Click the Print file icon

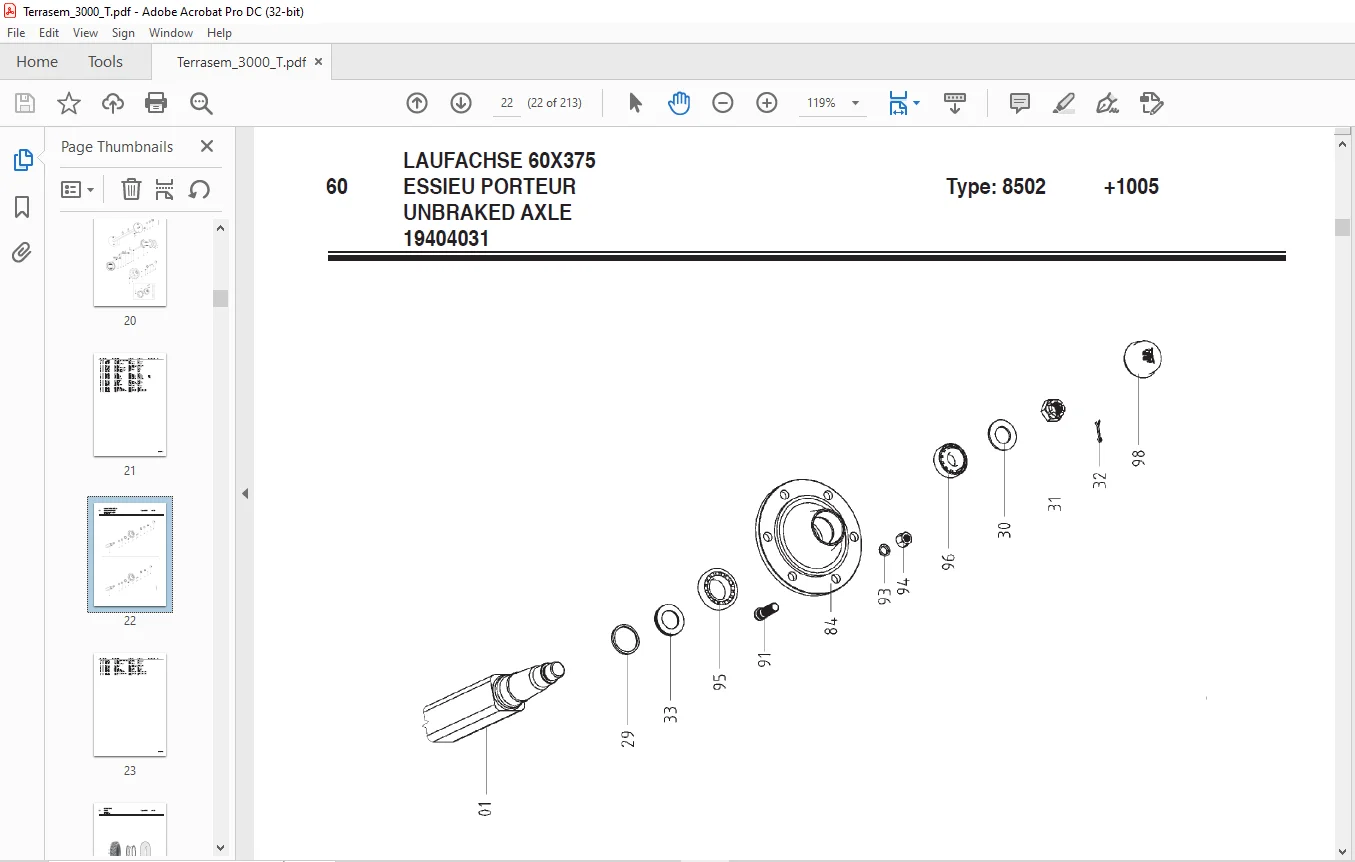(156, 103)
